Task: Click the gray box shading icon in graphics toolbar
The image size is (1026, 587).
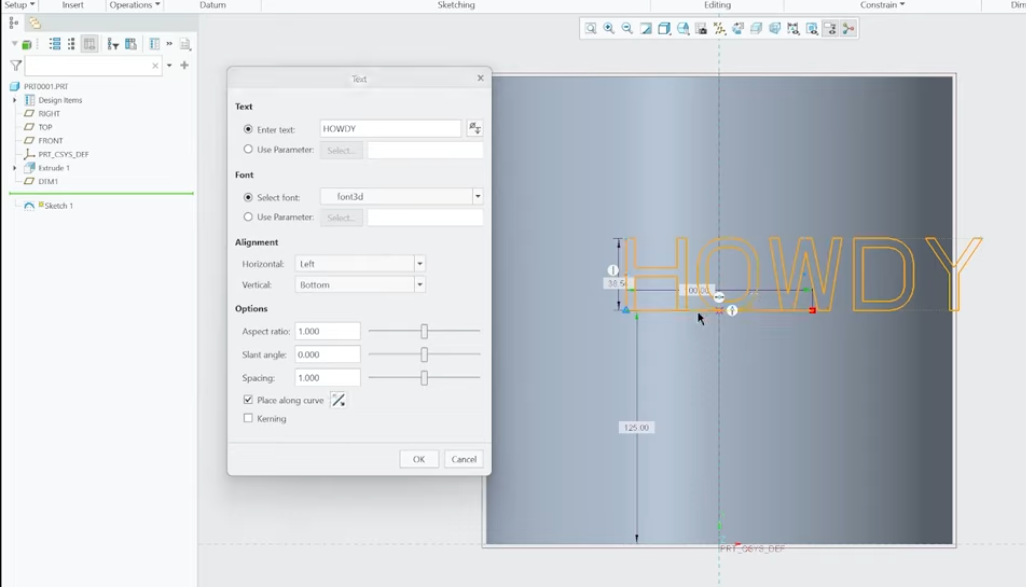Action: [x=756, y=28]
